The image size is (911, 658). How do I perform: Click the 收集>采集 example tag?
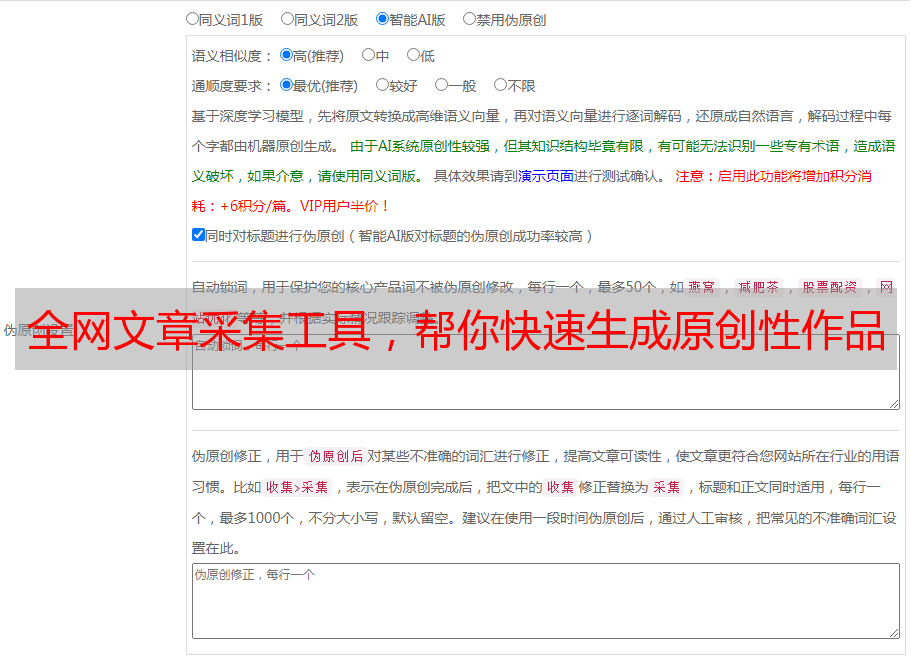(x=297, y=487)
